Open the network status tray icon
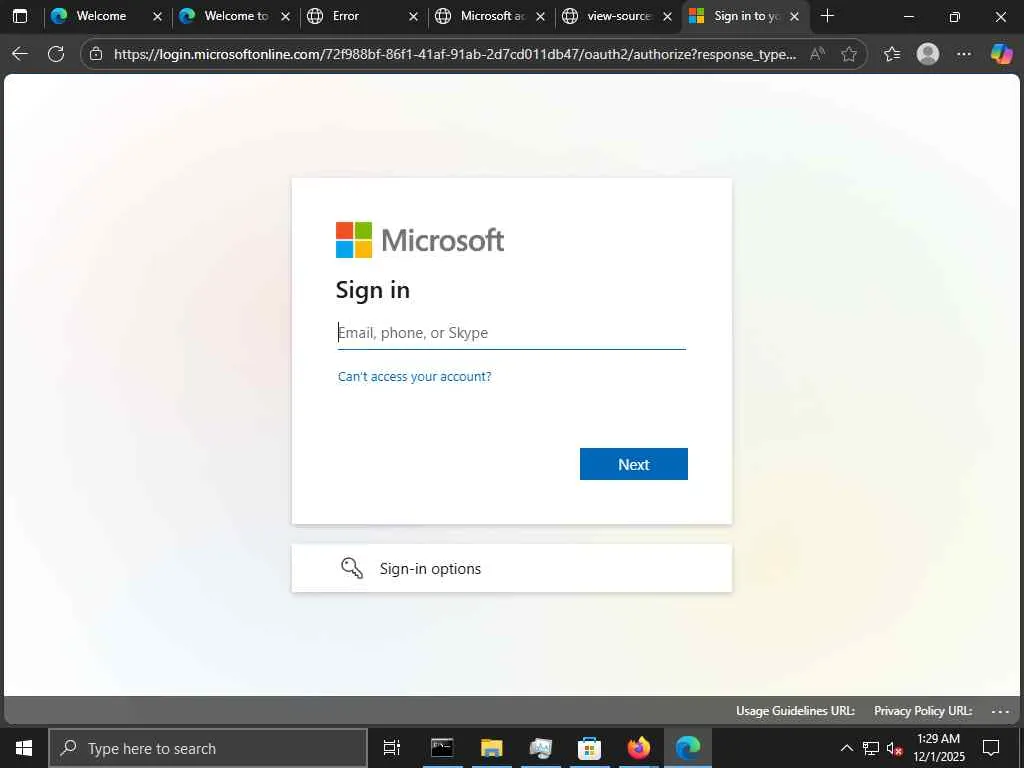1024x768 pixels. (x=871, y=748)
